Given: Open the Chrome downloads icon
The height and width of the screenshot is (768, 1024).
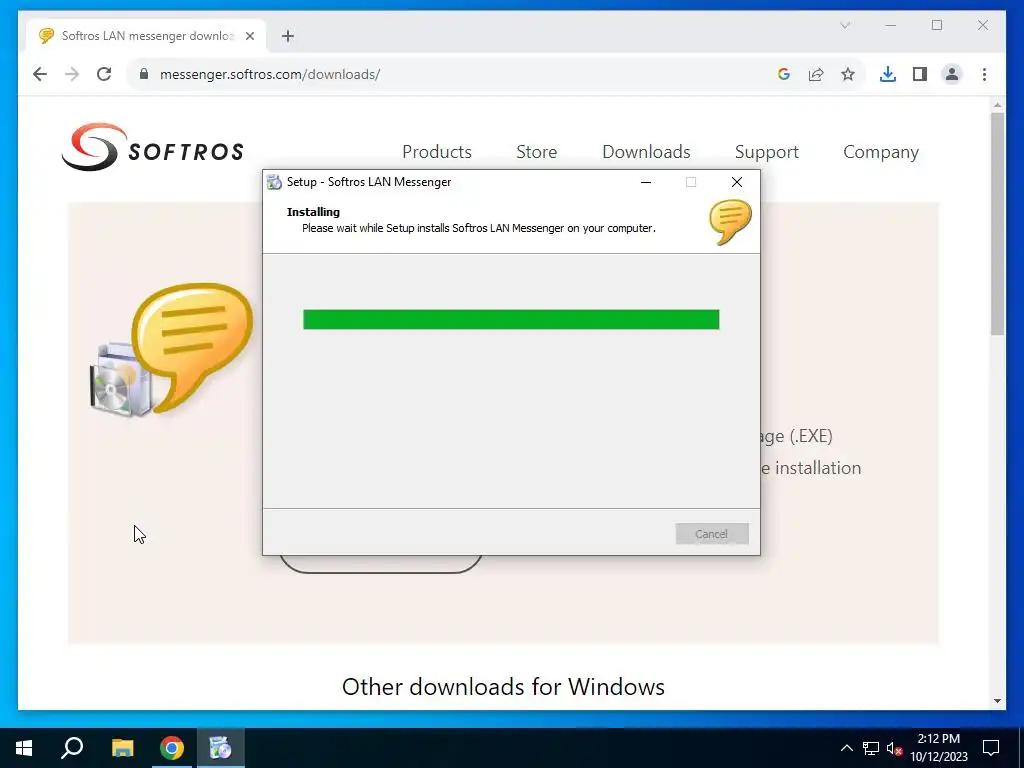Looking at the screenshot, I should (888, 74).
